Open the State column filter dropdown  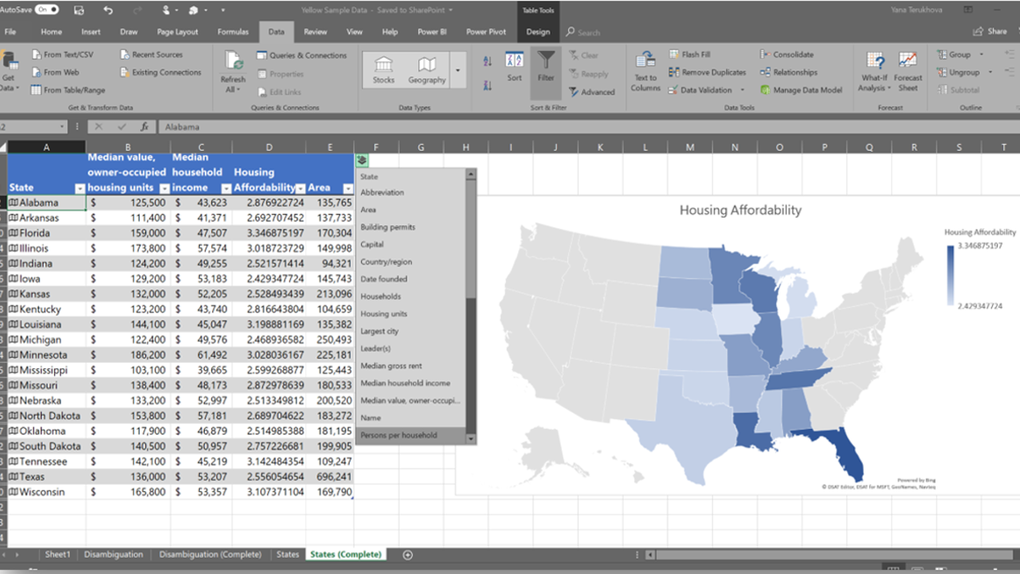pyautogui.click(x=79, y=188)
